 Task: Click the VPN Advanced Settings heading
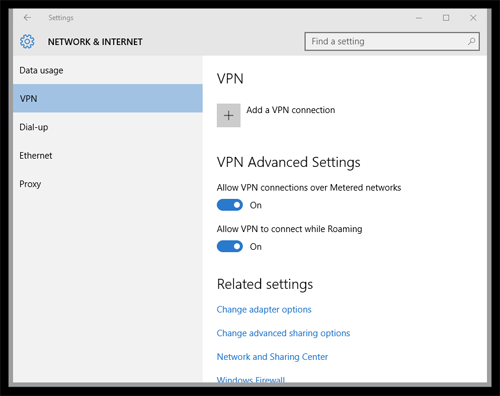point(288,162)
